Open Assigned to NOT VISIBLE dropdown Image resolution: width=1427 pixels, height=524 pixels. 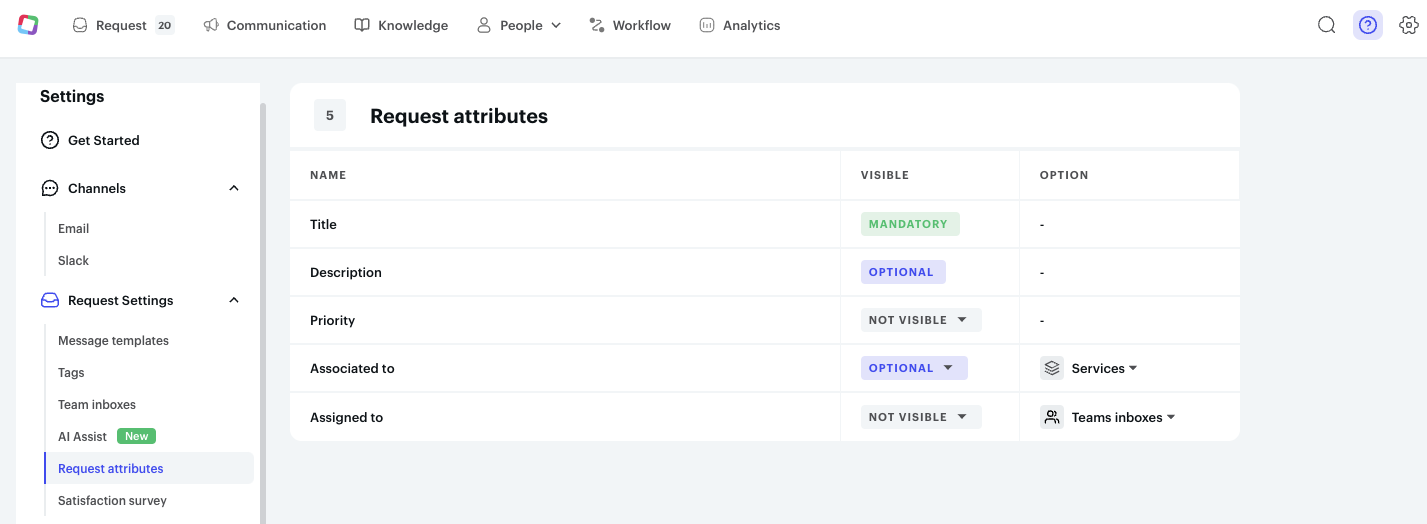(x=921, y=417)
